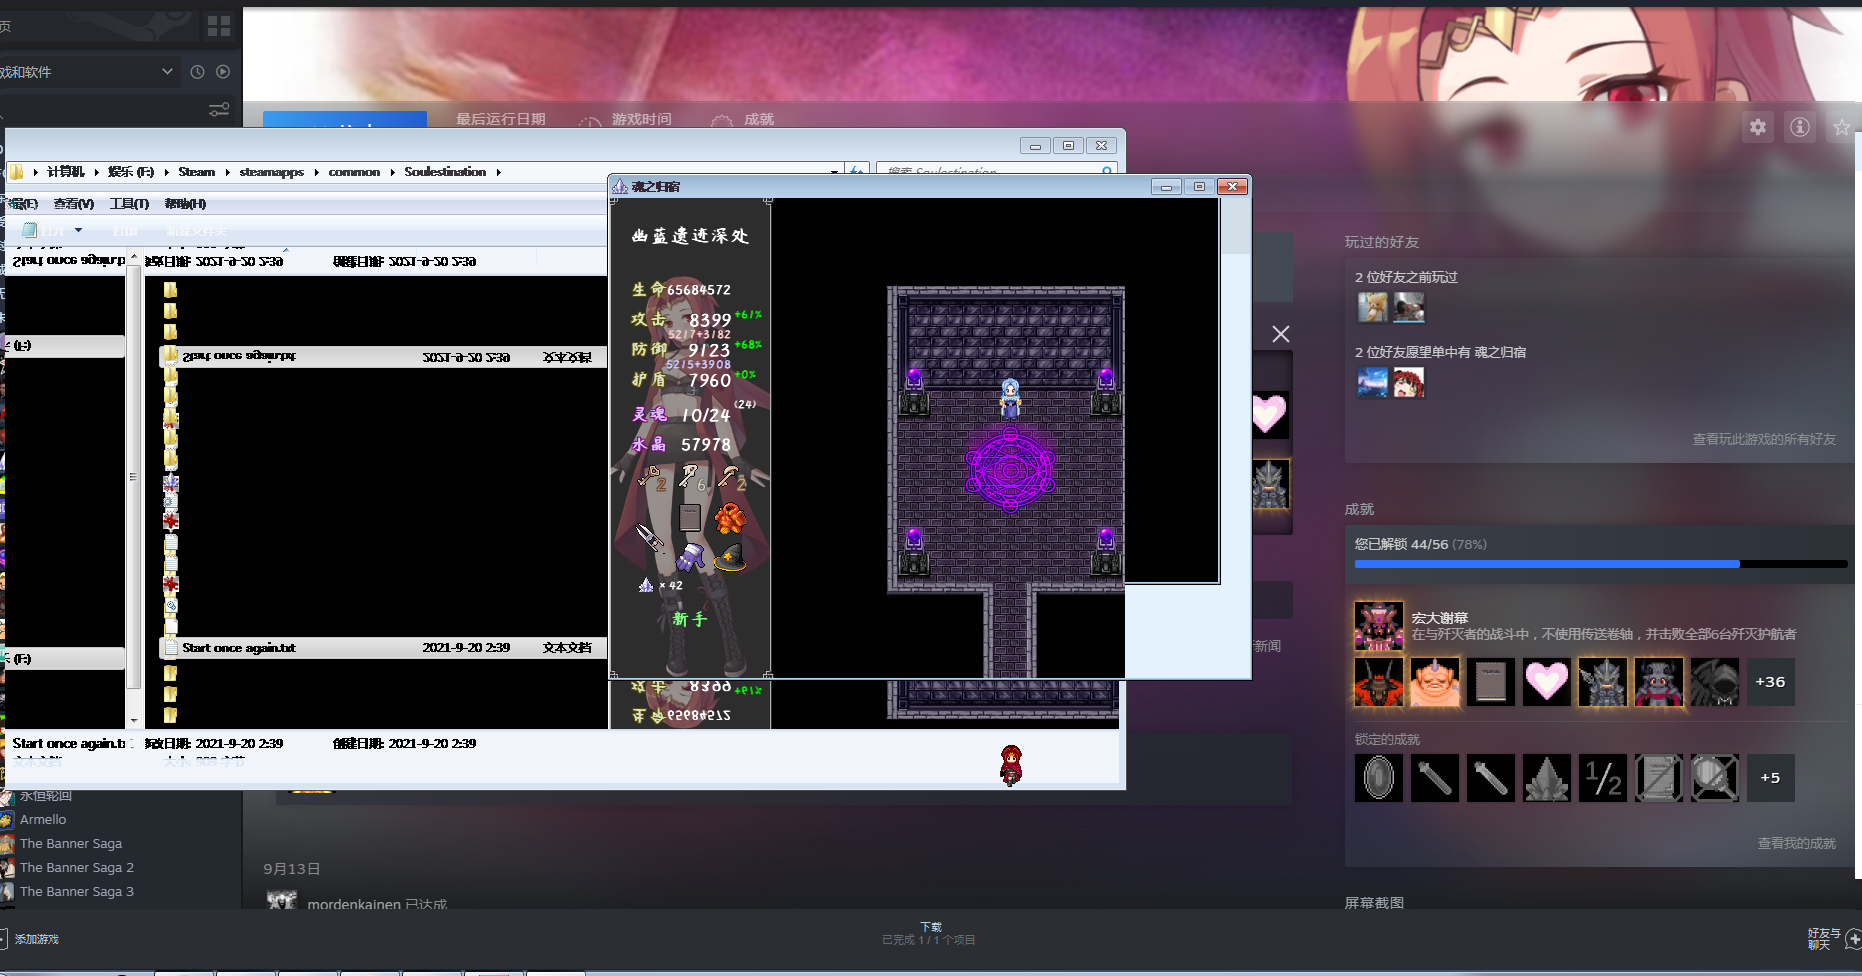Go to common folder in the address bar
The image size is (1862, 976).
click(x=354, y=172)
